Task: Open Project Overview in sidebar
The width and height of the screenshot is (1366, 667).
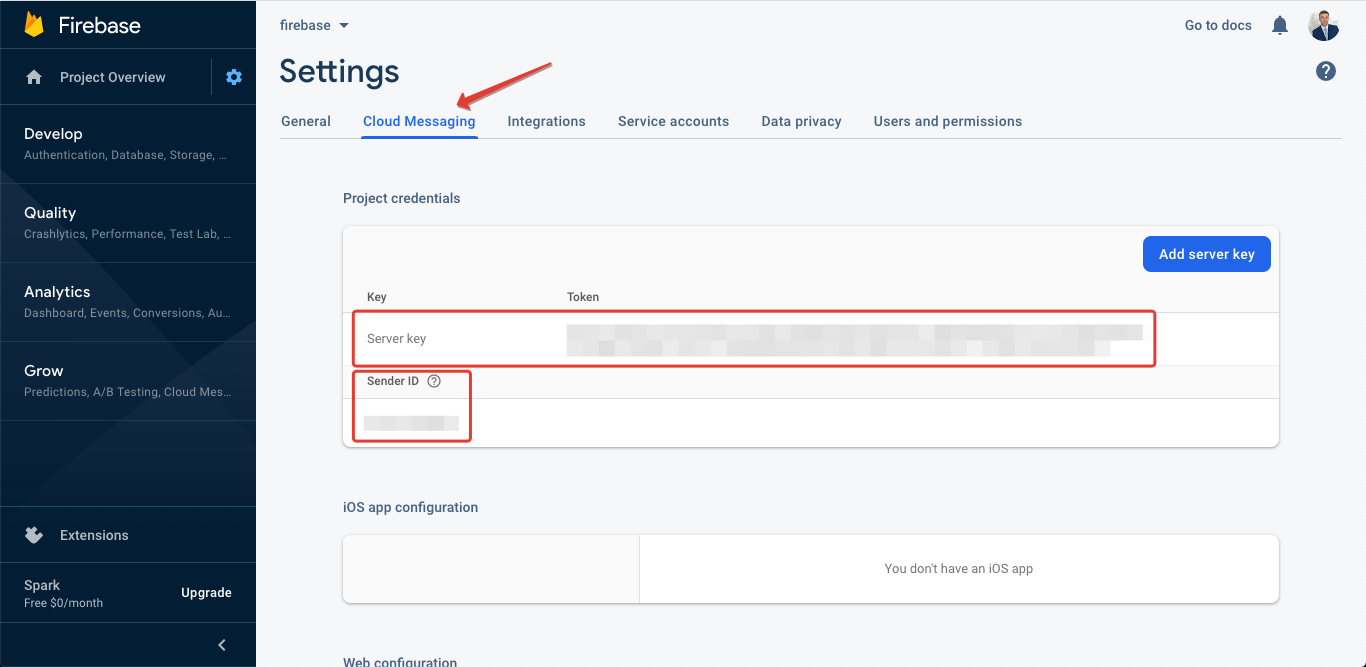Action: coord(113,77)
